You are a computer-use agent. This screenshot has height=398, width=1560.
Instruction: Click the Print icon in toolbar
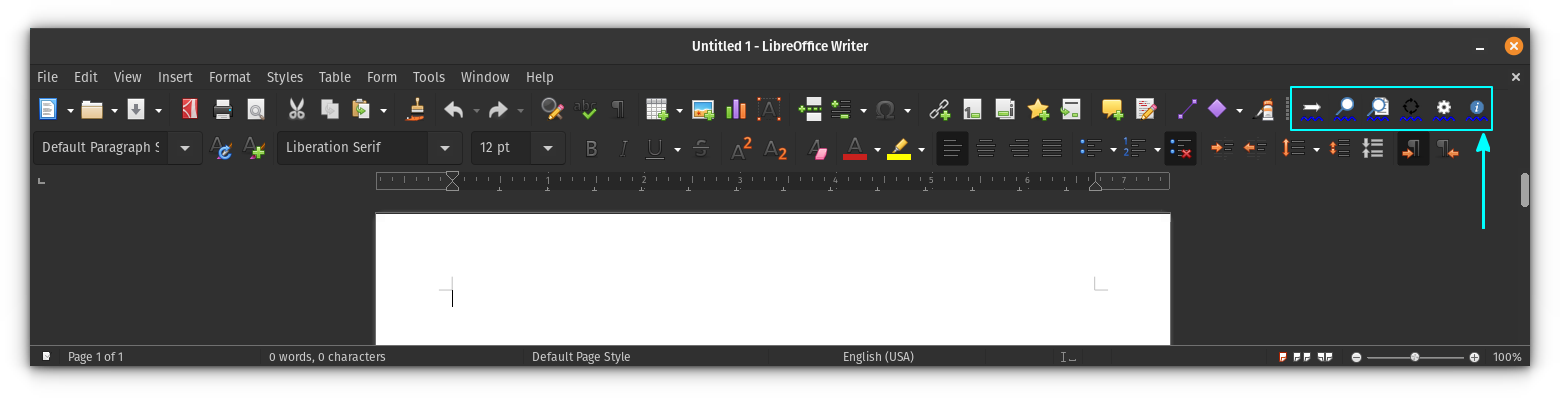(x=223, y=109)
